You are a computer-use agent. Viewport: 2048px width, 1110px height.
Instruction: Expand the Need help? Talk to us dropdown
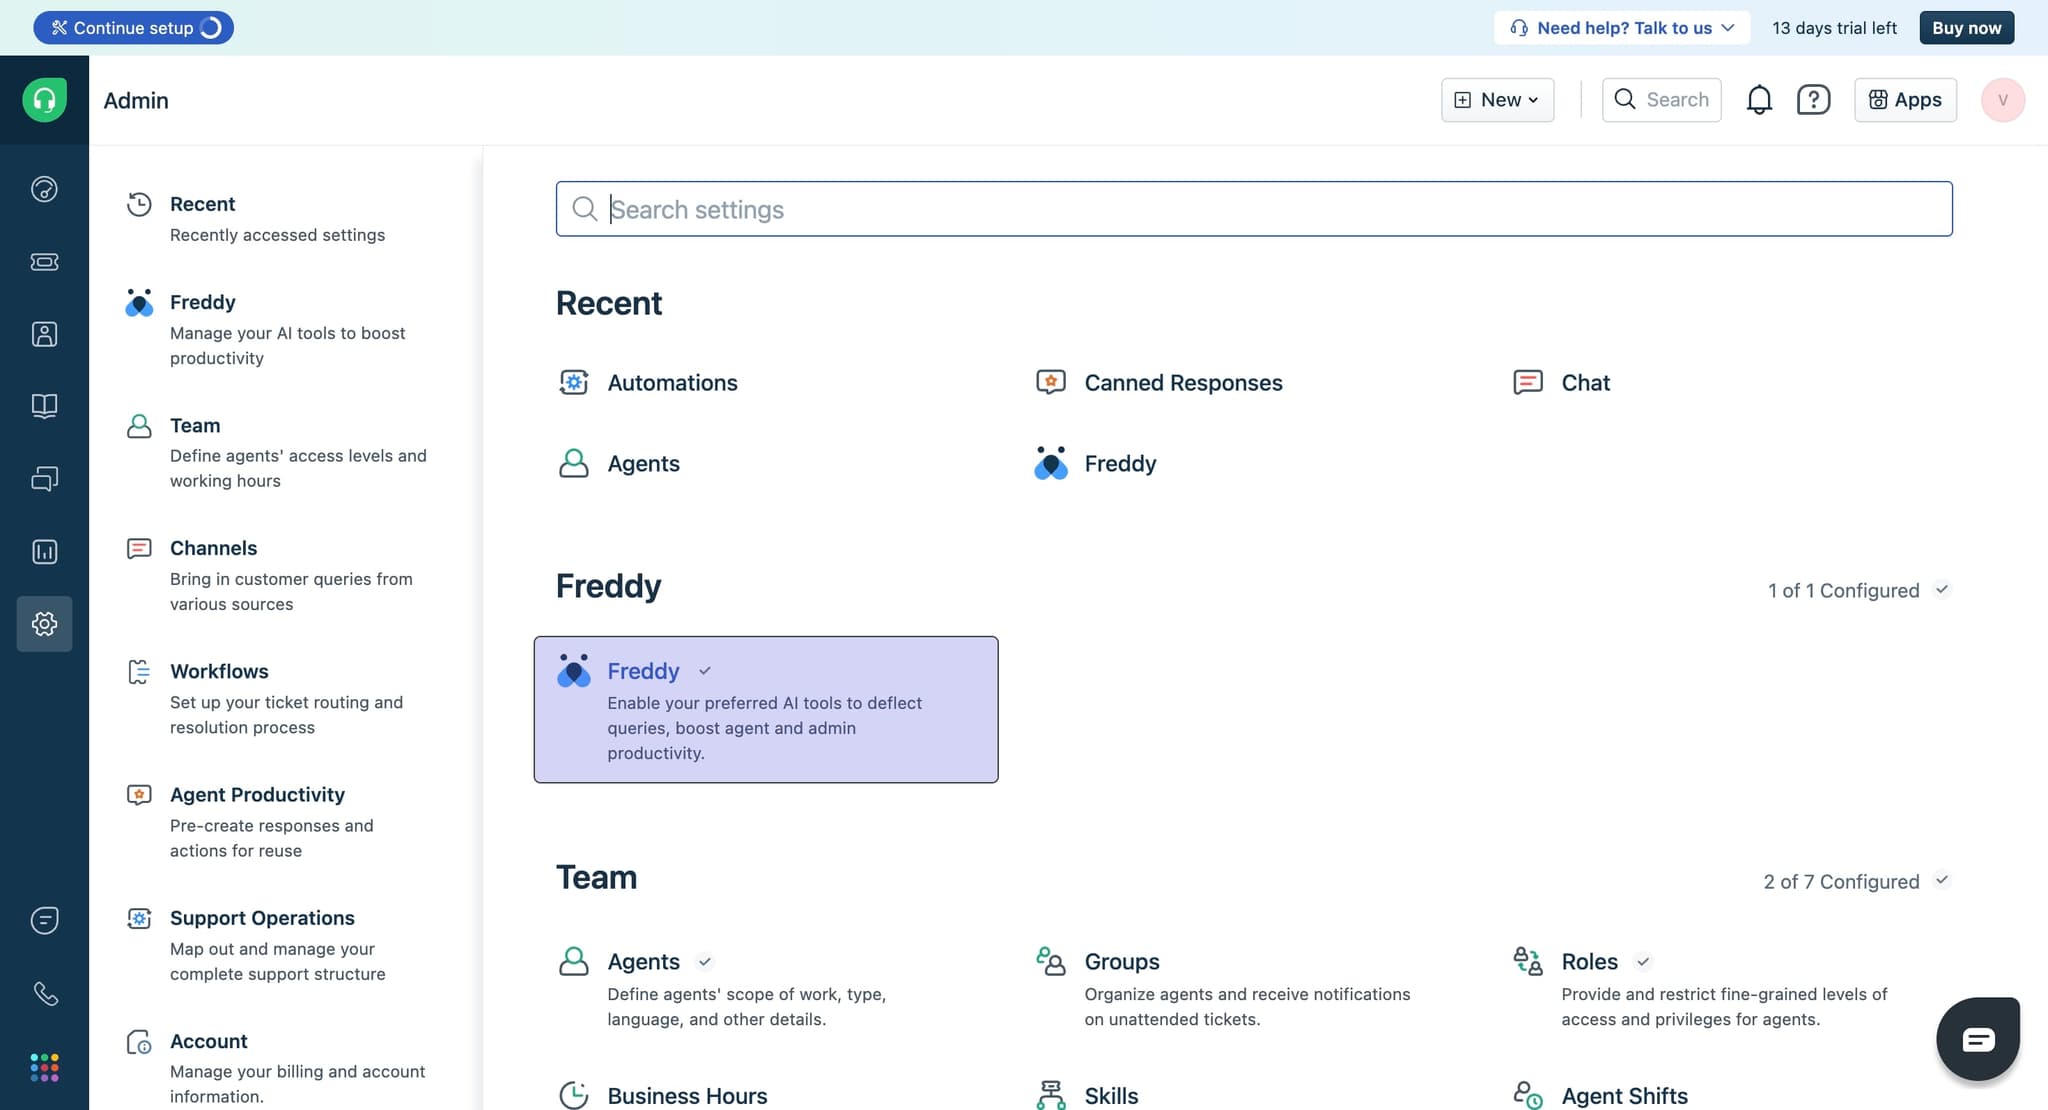tap(1620, 27)
